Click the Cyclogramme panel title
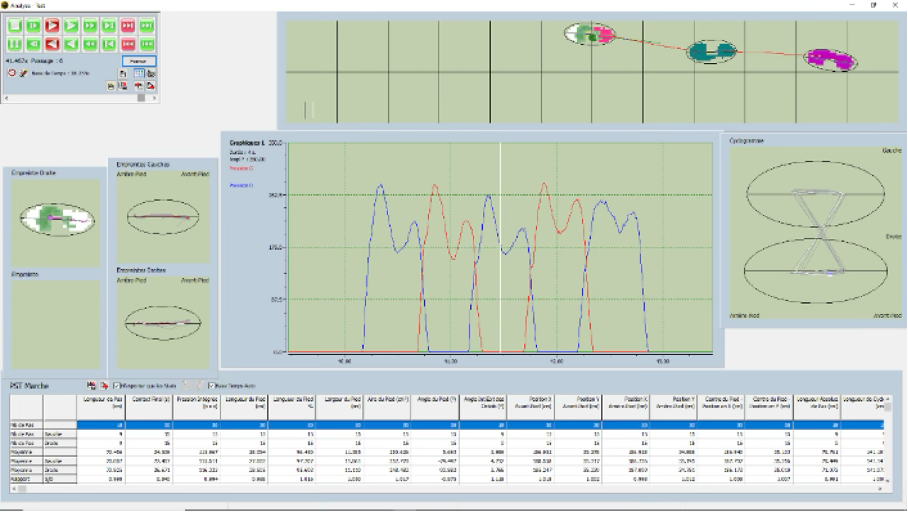 (746, 141)
